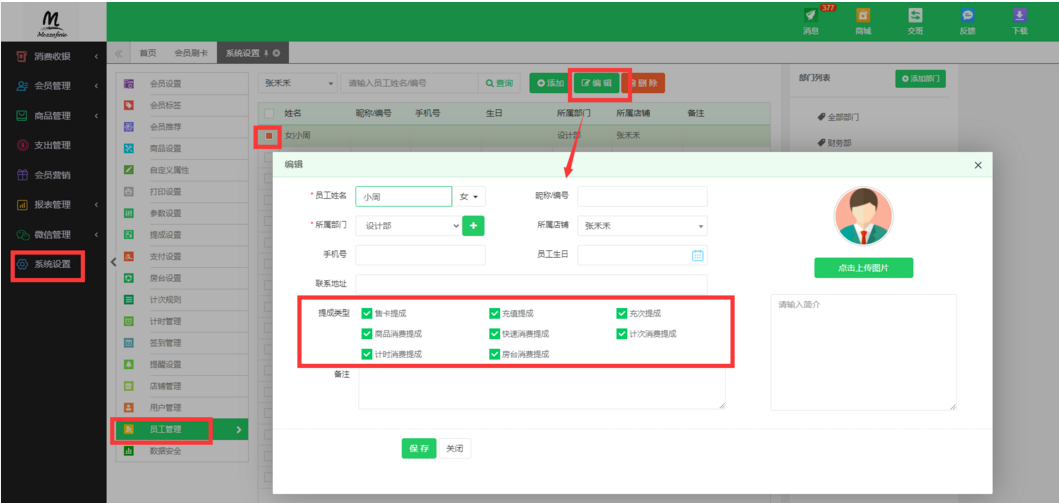
Task: Click the green 保存 button
Action: coord(418,449)
